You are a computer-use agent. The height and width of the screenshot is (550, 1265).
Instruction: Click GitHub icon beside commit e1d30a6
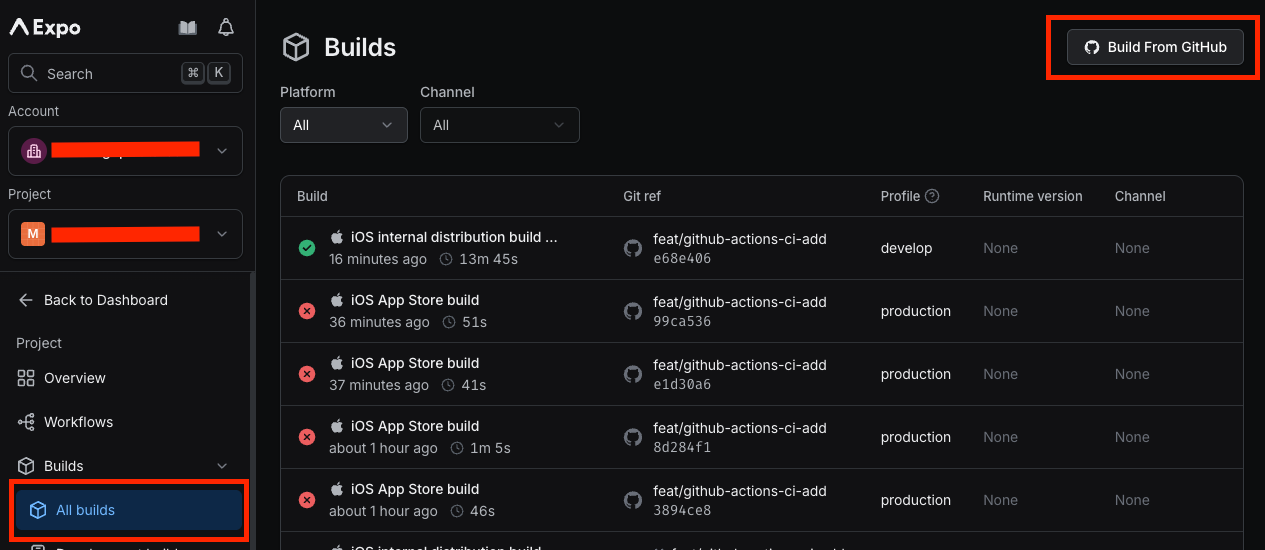(x=632, y=374)
